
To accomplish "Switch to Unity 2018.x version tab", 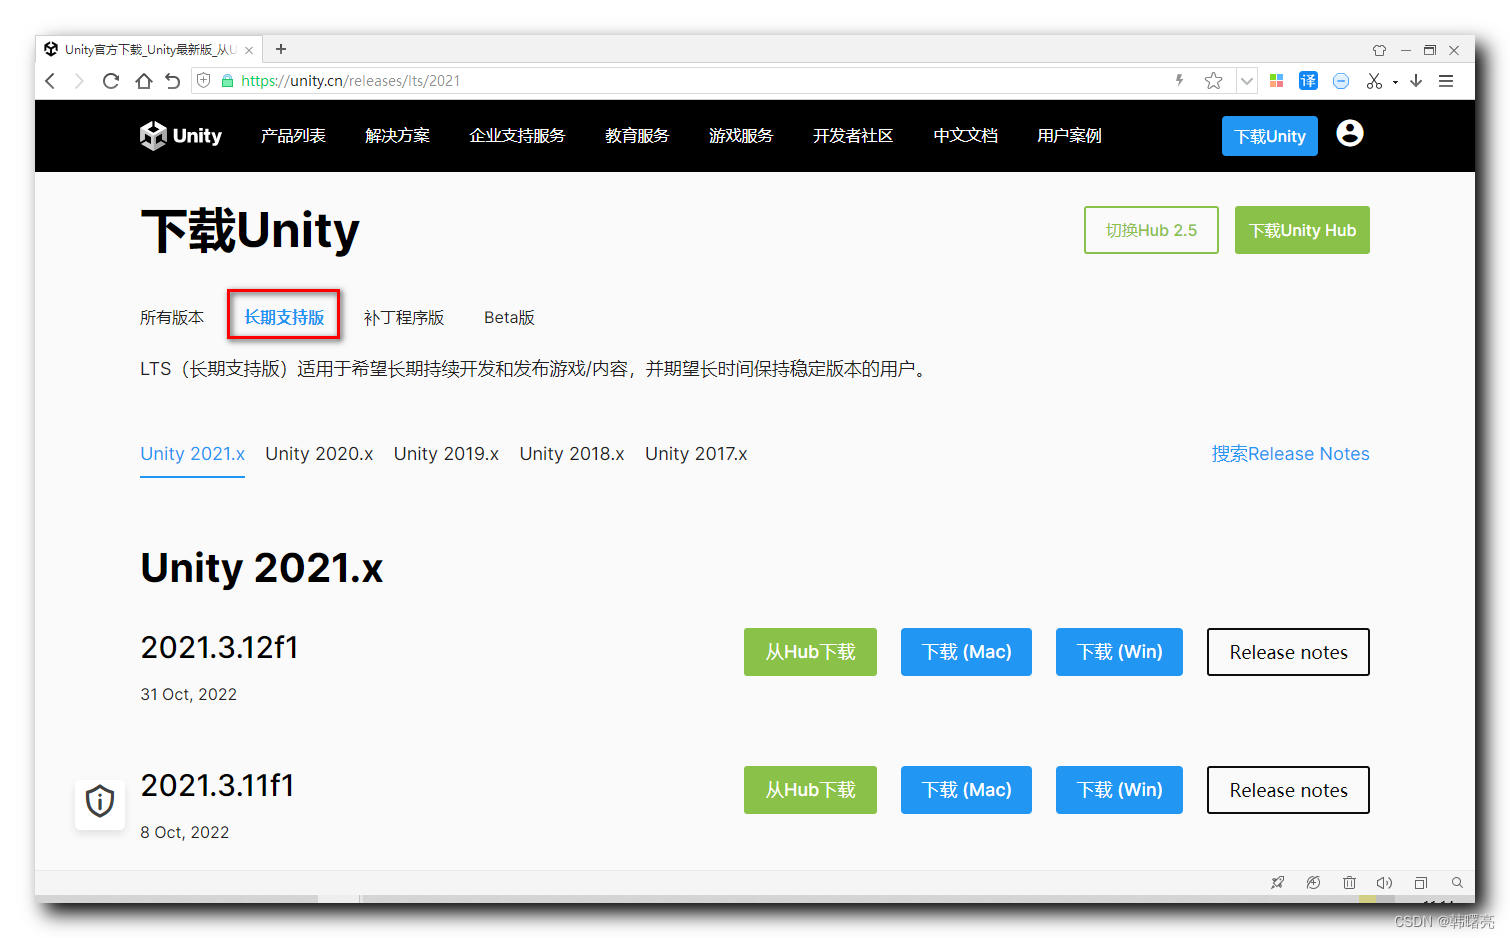I will coord(572,454).
